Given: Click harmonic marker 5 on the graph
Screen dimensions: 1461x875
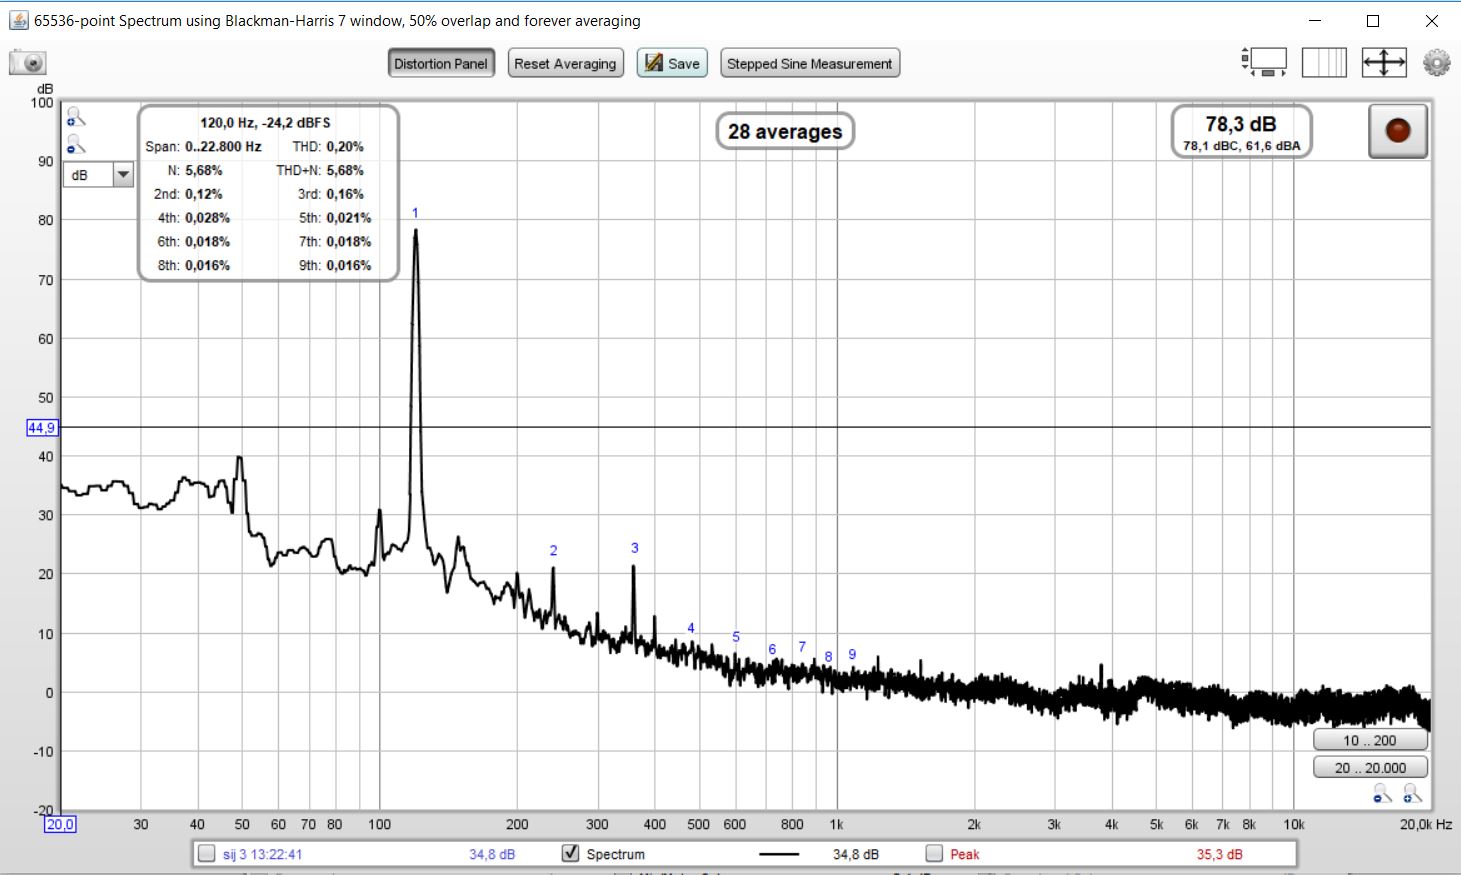Looking at the screenshot, I should point(736,637).
